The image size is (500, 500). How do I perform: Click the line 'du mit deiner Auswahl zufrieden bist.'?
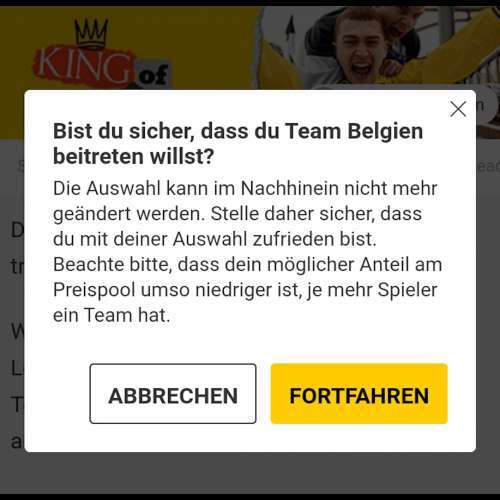(x=215, y=239)
